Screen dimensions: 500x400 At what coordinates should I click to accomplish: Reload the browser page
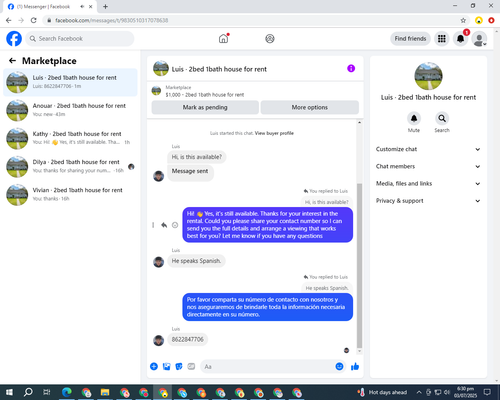(33, 20)
